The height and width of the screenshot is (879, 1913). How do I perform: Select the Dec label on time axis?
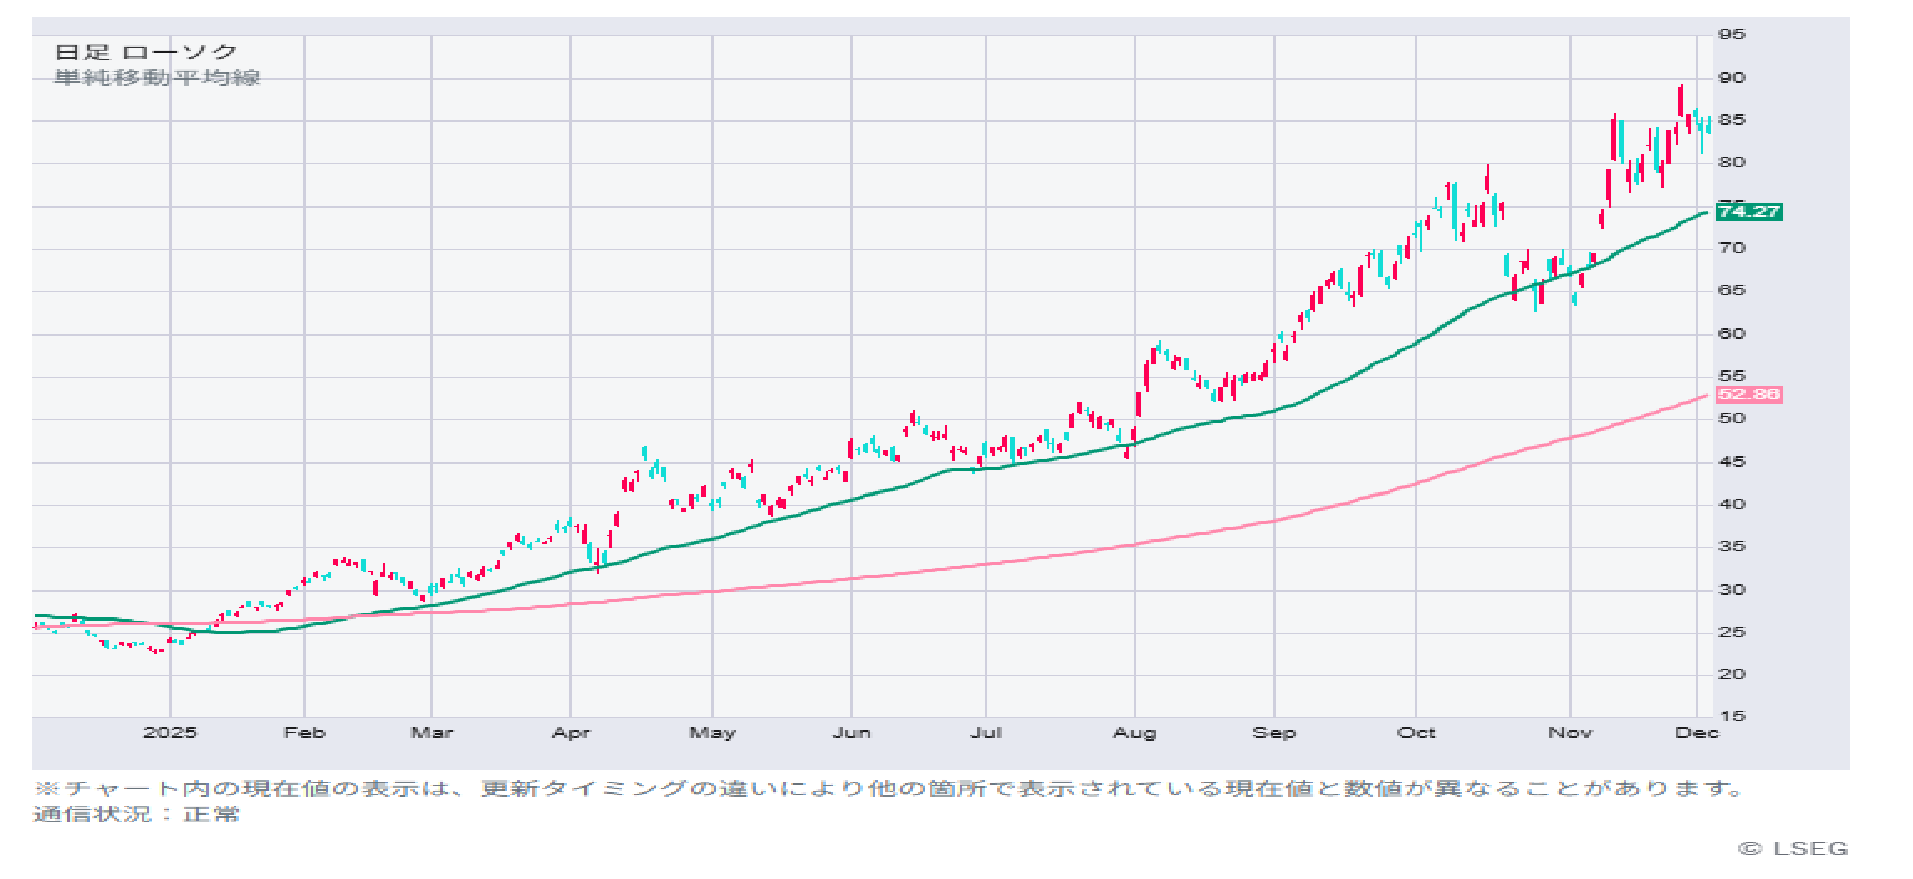tap(1696, 733)
